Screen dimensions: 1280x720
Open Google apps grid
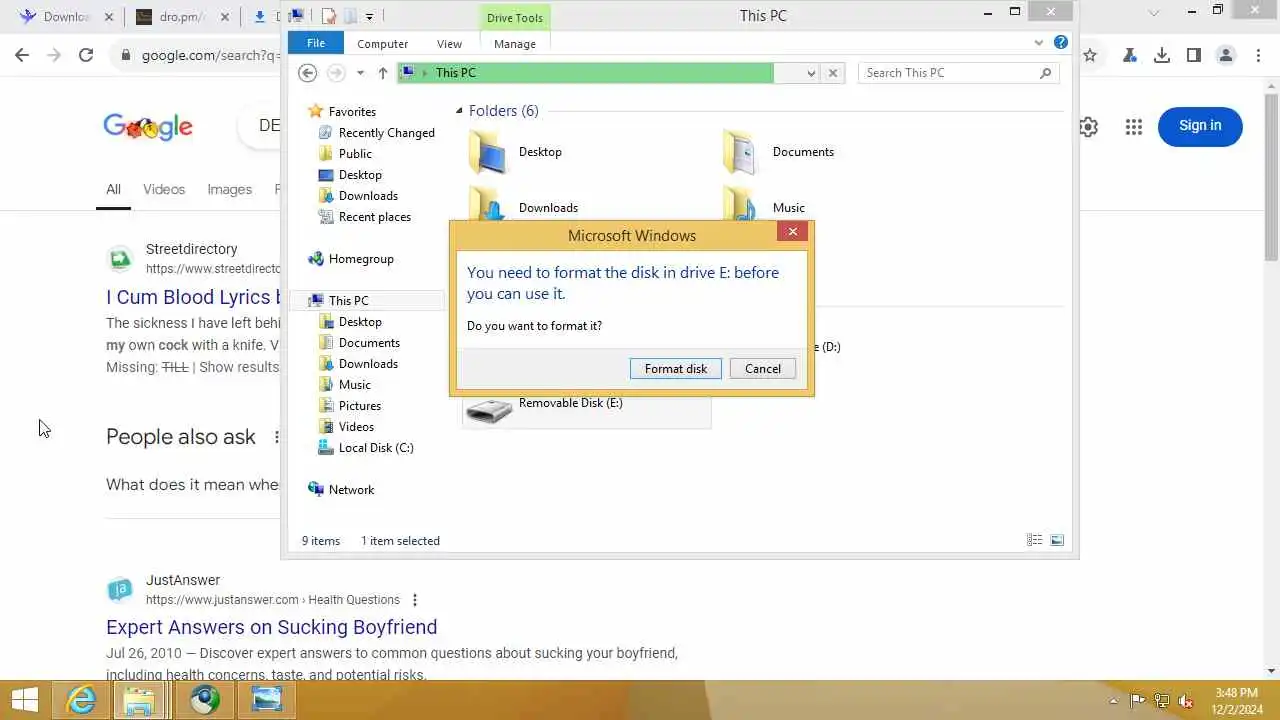(x=1133, y=127)
